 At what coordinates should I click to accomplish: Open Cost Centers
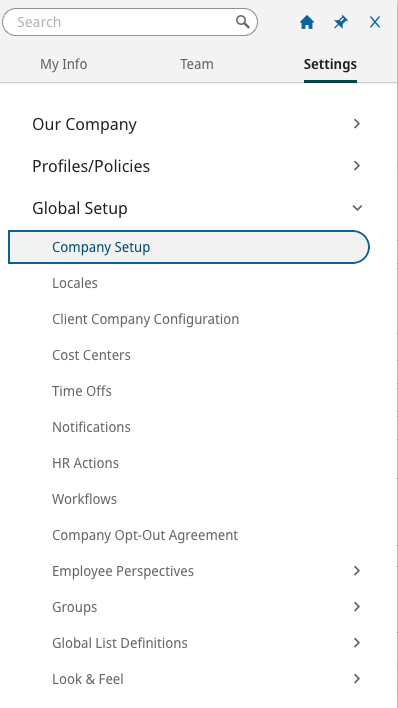[x=91, y=355]
